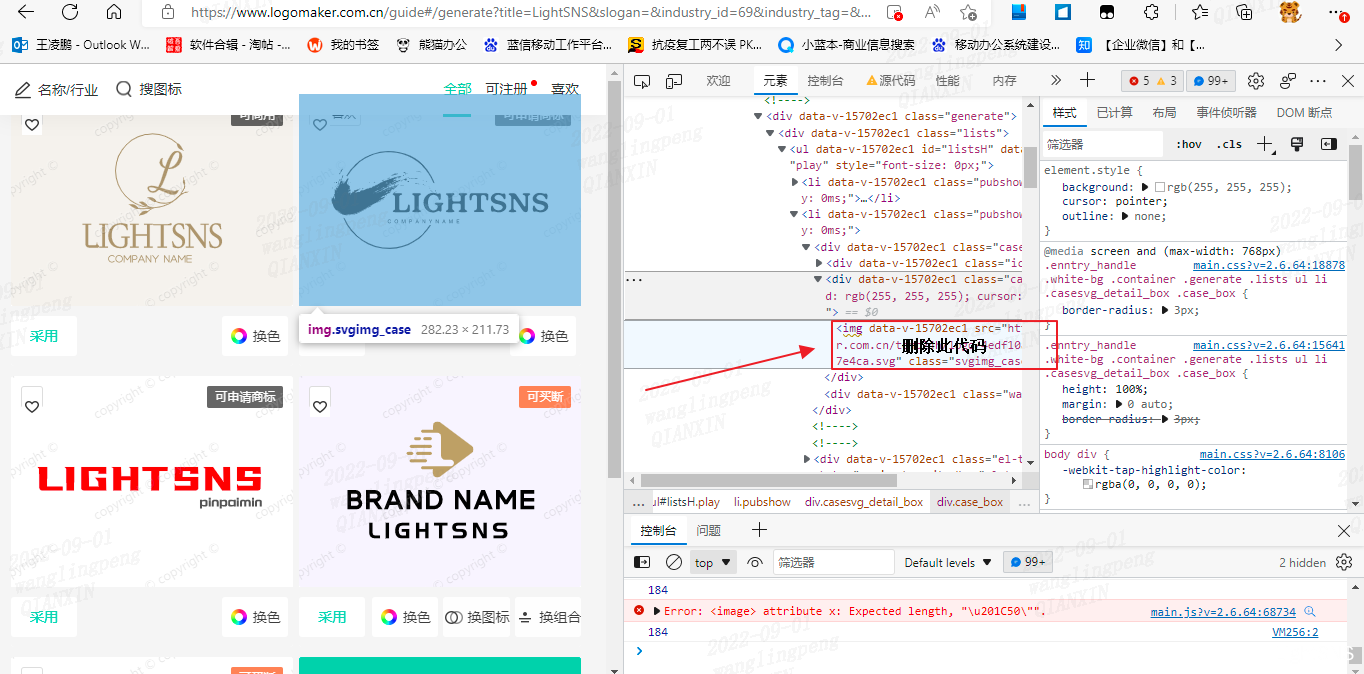
Task: Go back to the previous page
Action: [x=26, y=12]
